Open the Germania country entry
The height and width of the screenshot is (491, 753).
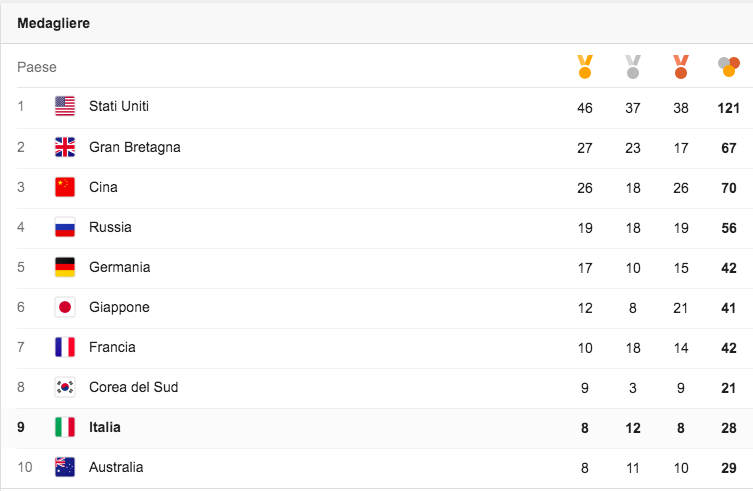click(120, 267)
